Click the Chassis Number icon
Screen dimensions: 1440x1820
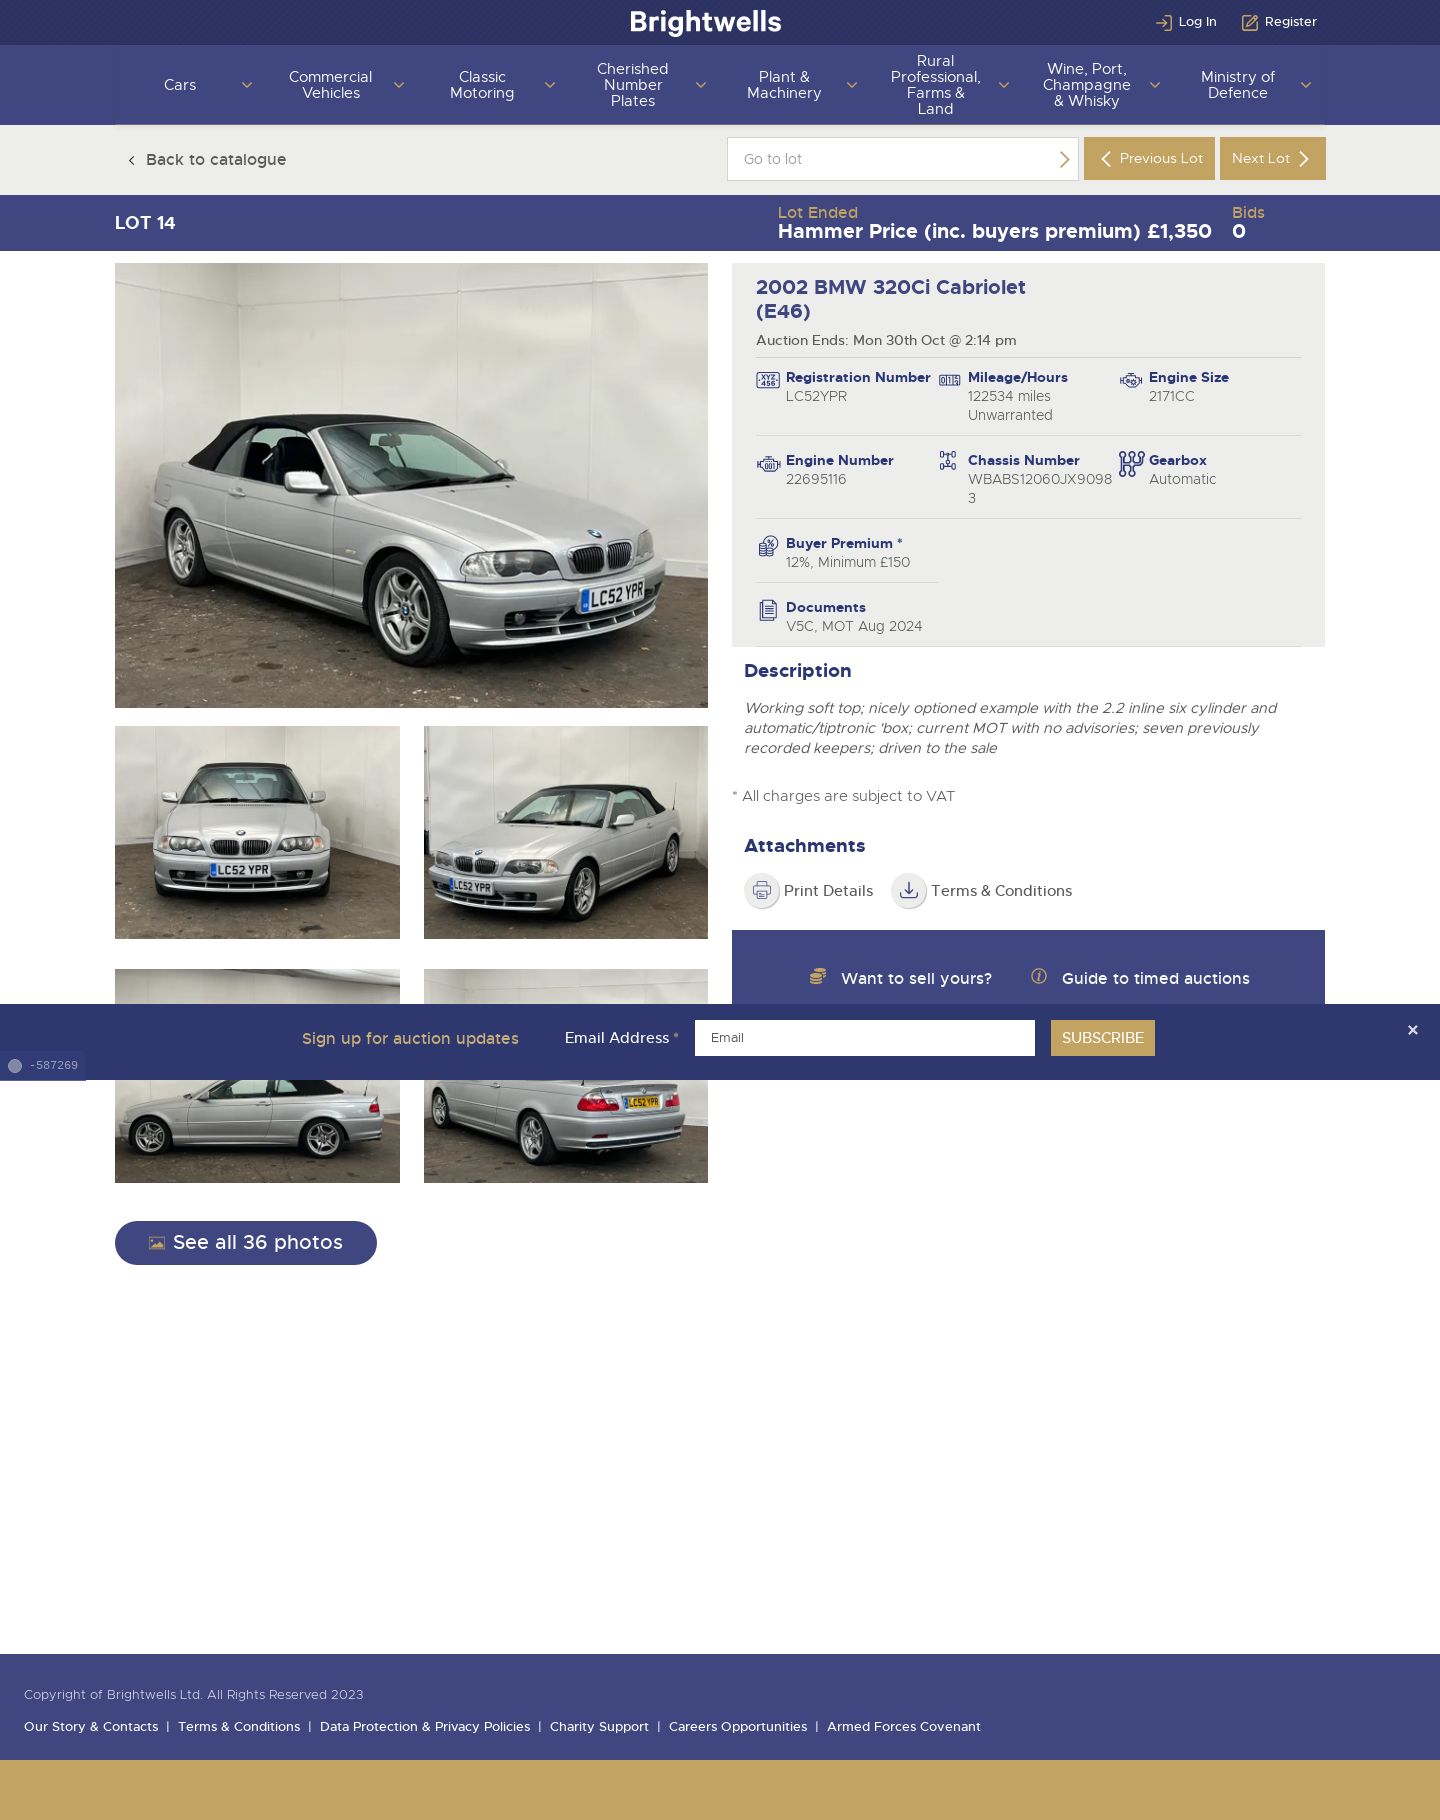[948, 460]
